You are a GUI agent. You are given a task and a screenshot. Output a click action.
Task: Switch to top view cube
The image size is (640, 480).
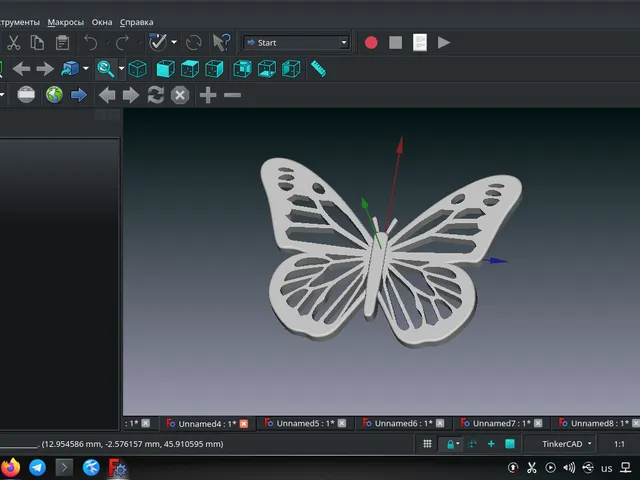(x=190, y=69)
